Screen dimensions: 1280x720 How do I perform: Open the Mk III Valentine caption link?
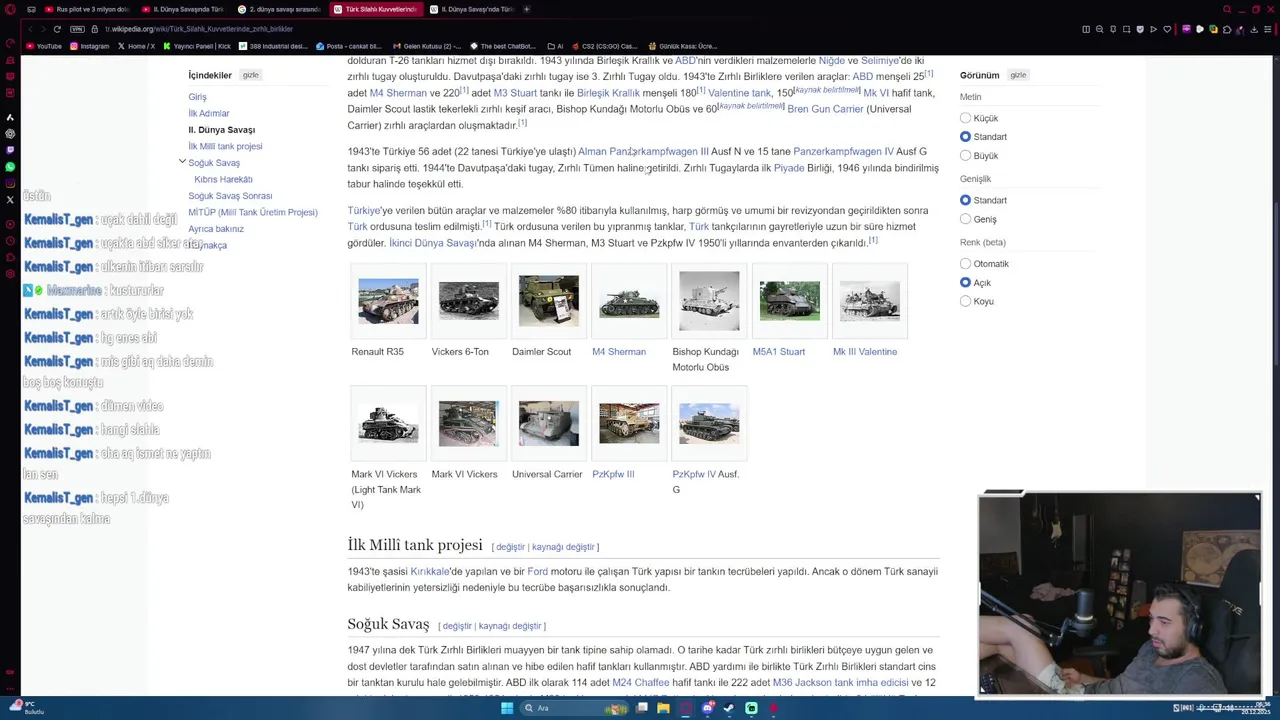[865, 352]
